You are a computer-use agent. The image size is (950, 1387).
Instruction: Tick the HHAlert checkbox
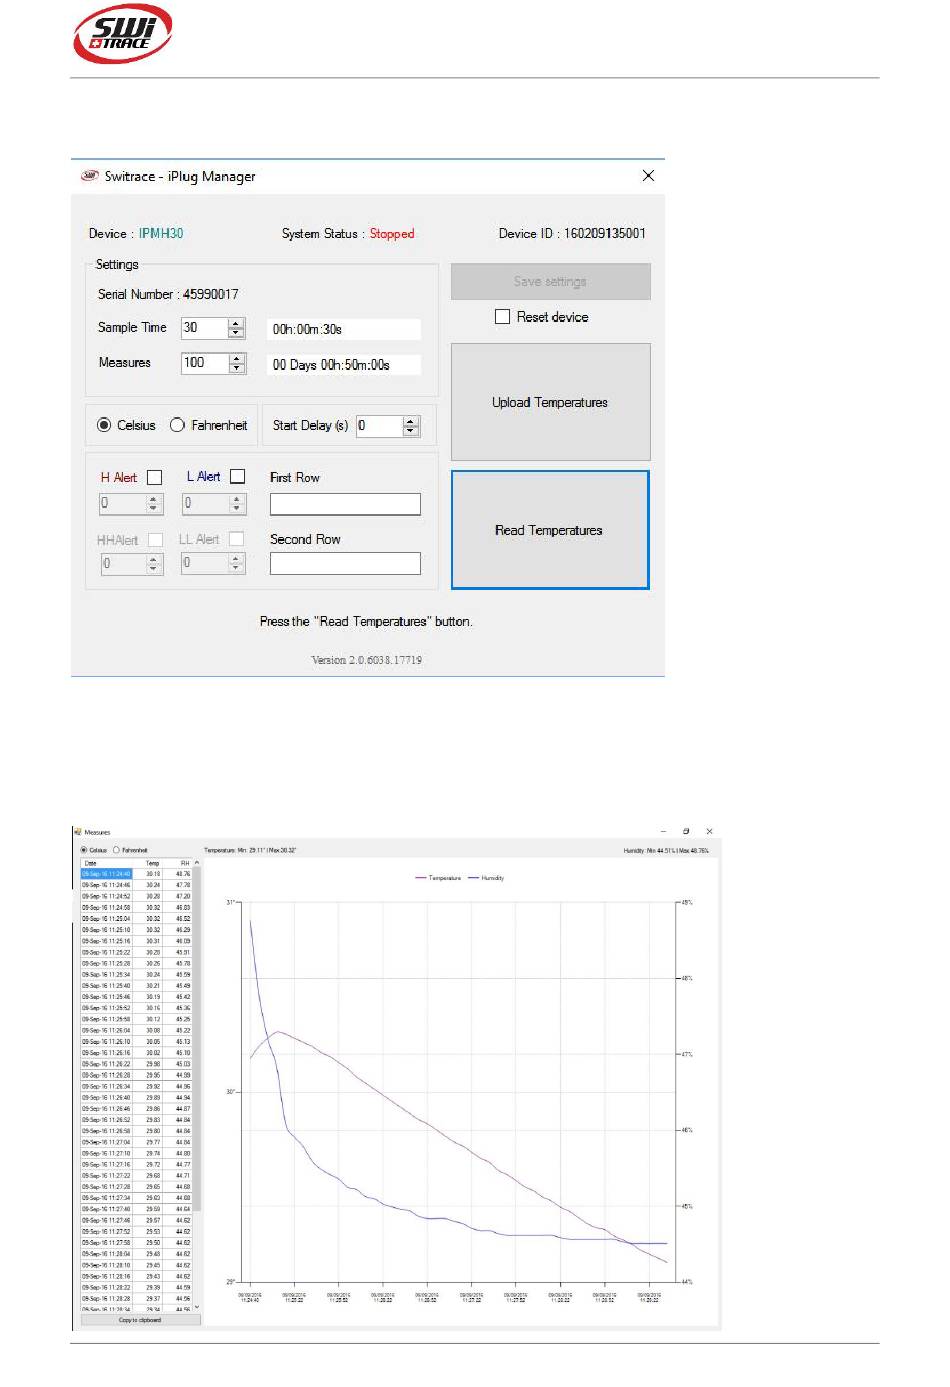coord(155,539)
